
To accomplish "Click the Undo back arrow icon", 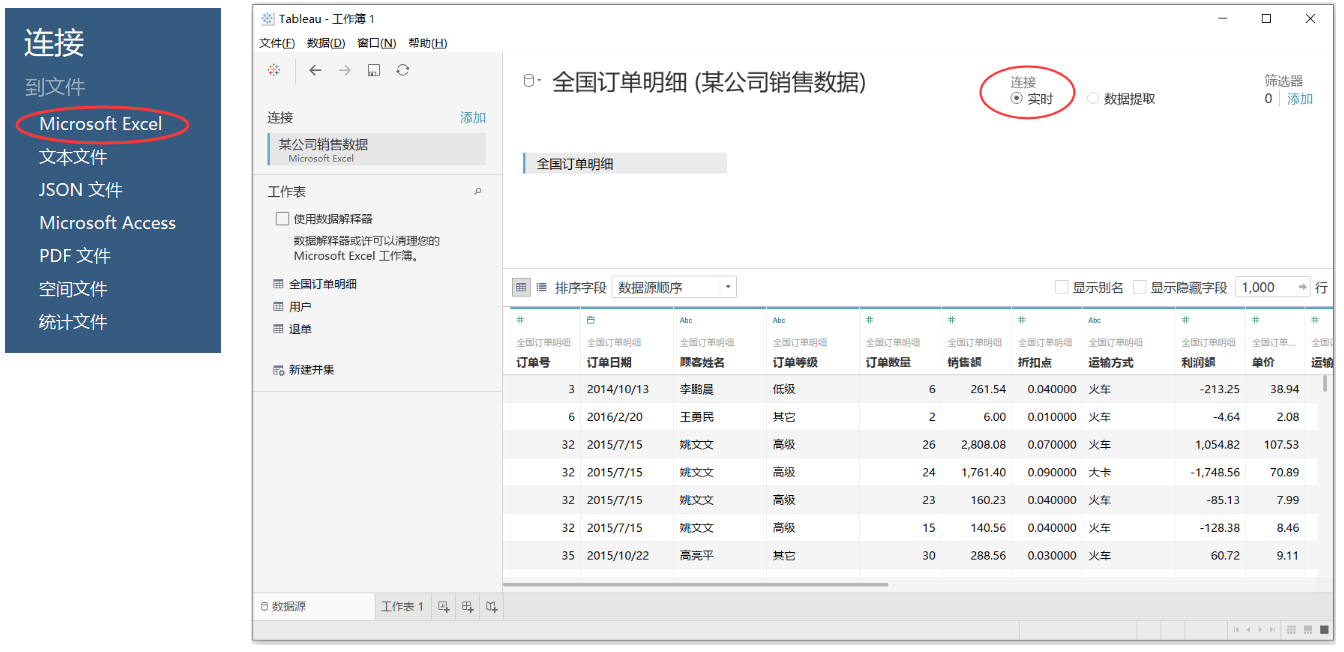I will pyautogui.click(x=316, y=70).
